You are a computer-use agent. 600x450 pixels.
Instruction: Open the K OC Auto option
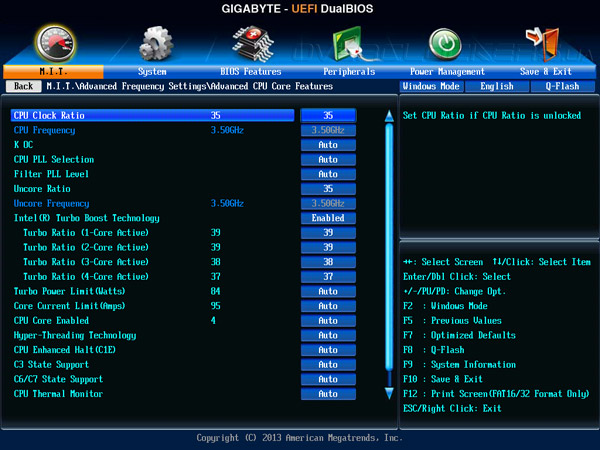pyautogui.click(x=328, y=145)
